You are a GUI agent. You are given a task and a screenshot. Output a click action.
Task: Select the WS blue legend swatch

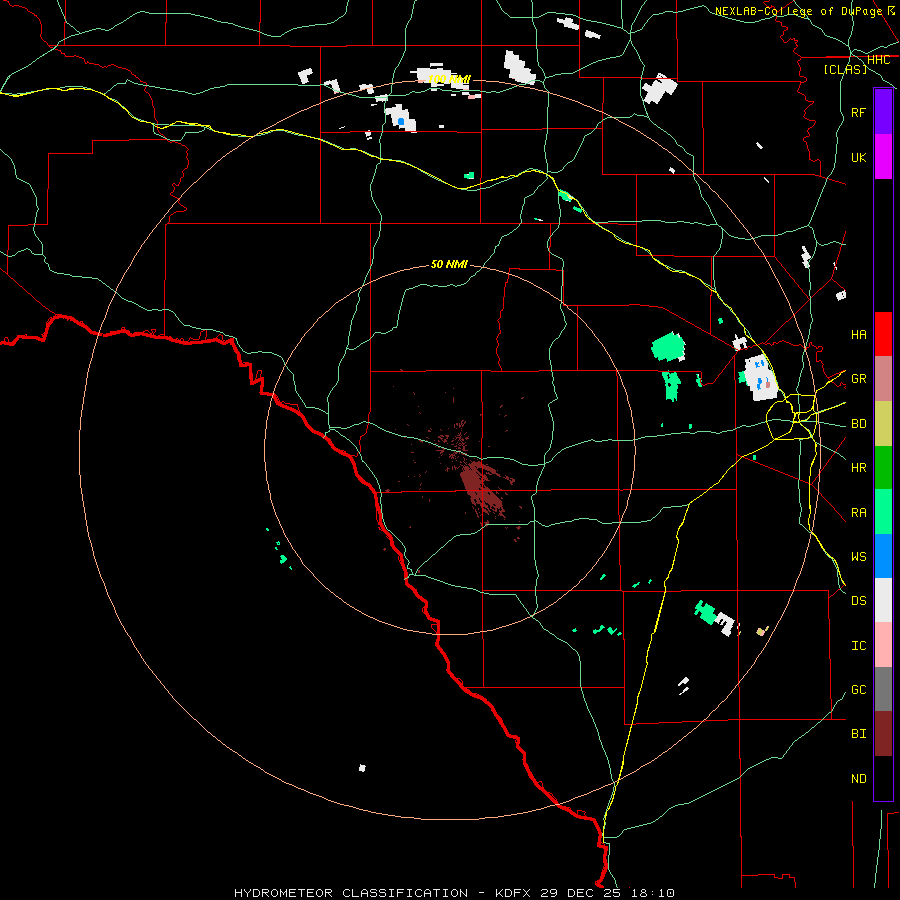(883, 556)
